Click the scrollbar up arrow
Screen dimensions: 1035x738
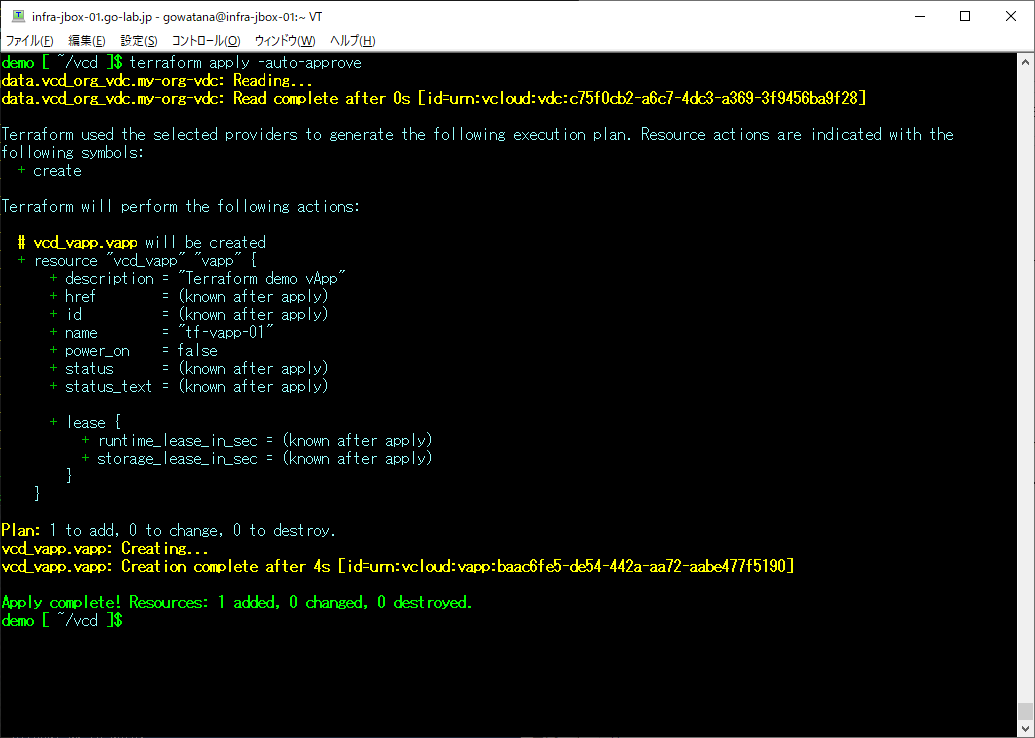click(x=1025, y=63)
